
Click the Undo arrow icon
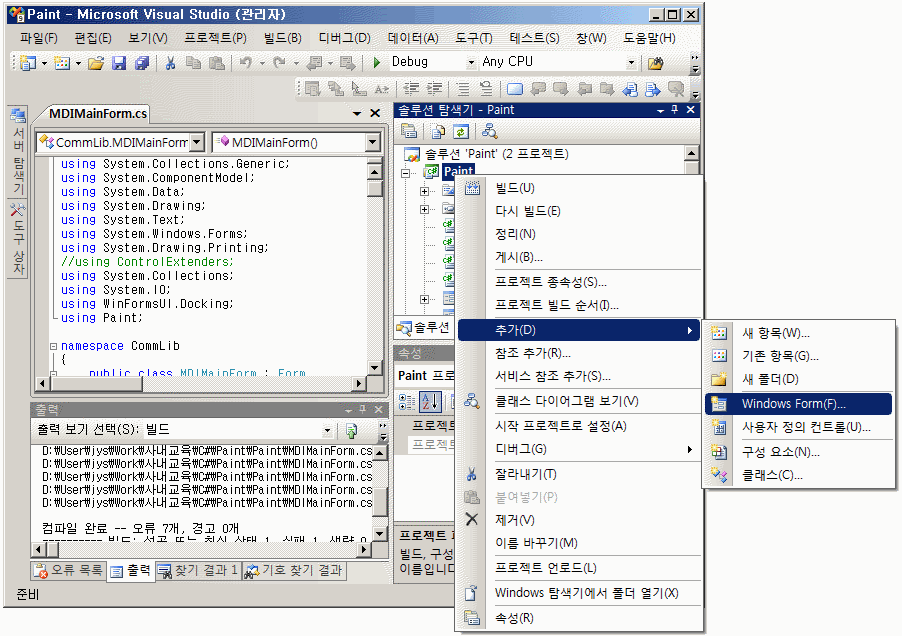(246, 63)
